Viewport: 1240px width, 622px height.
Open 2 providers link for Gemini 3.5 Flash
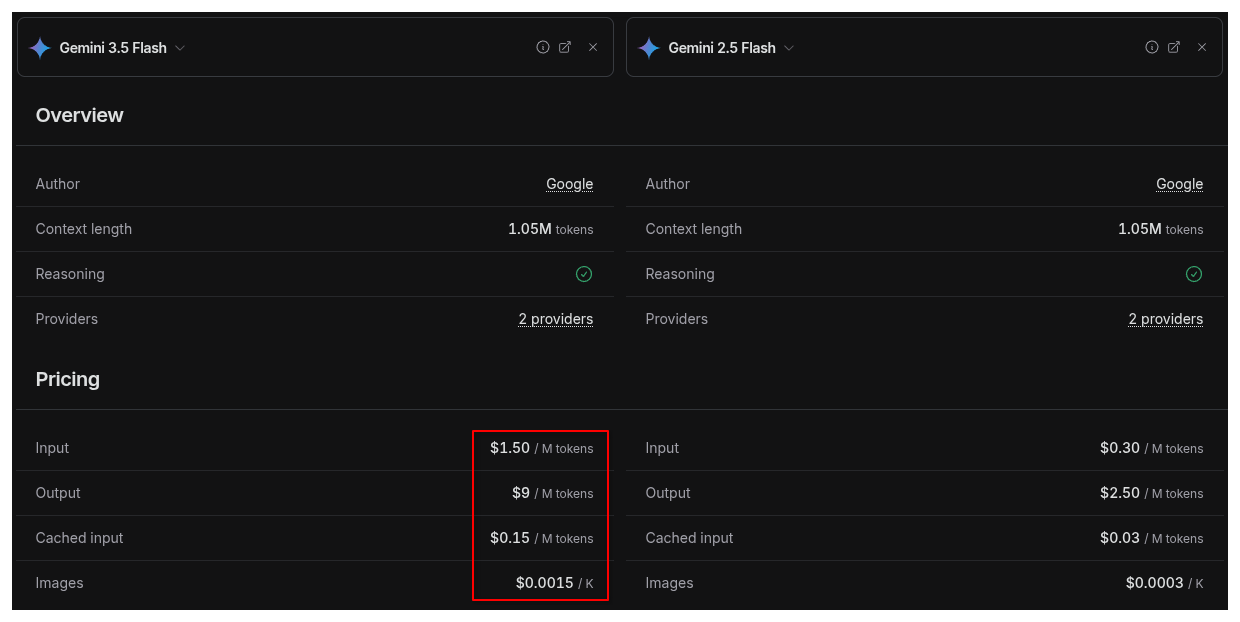pyautogui.click(x=556, y=319)
